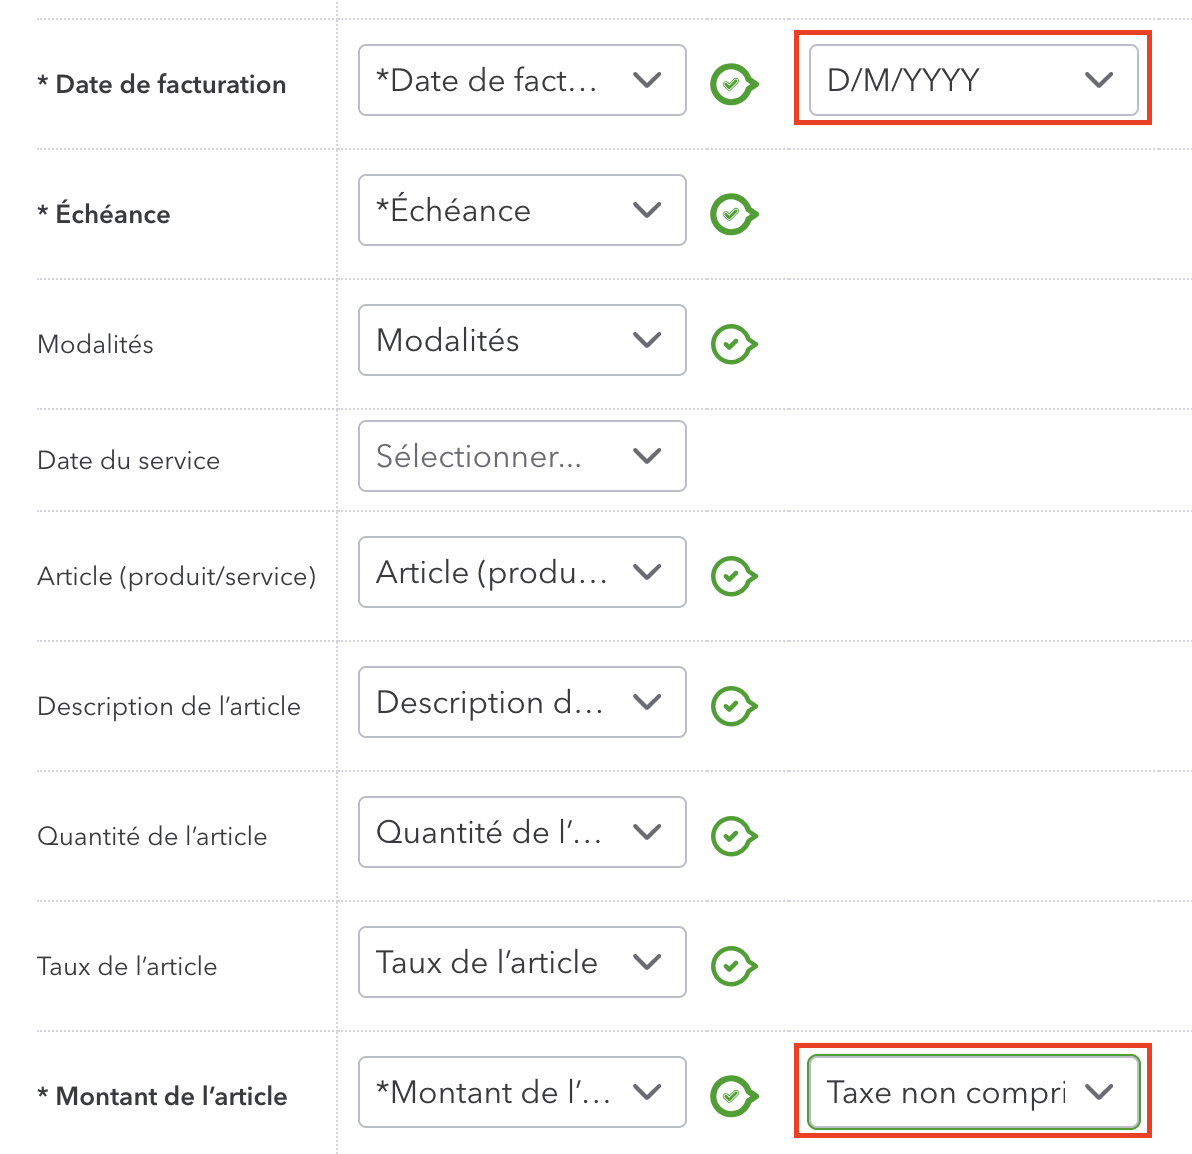
Task: Click the checkmark icon for Taux de l'article
Action: pos(733,966)
